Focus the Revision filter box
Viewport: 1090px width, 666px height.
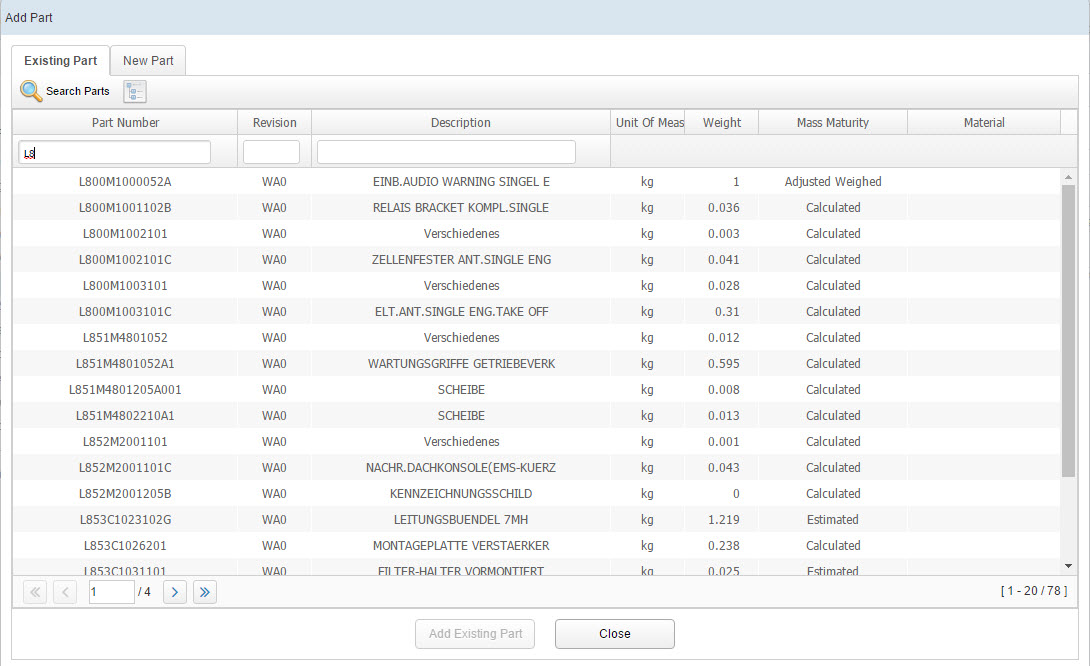click(x=271, y=153)
